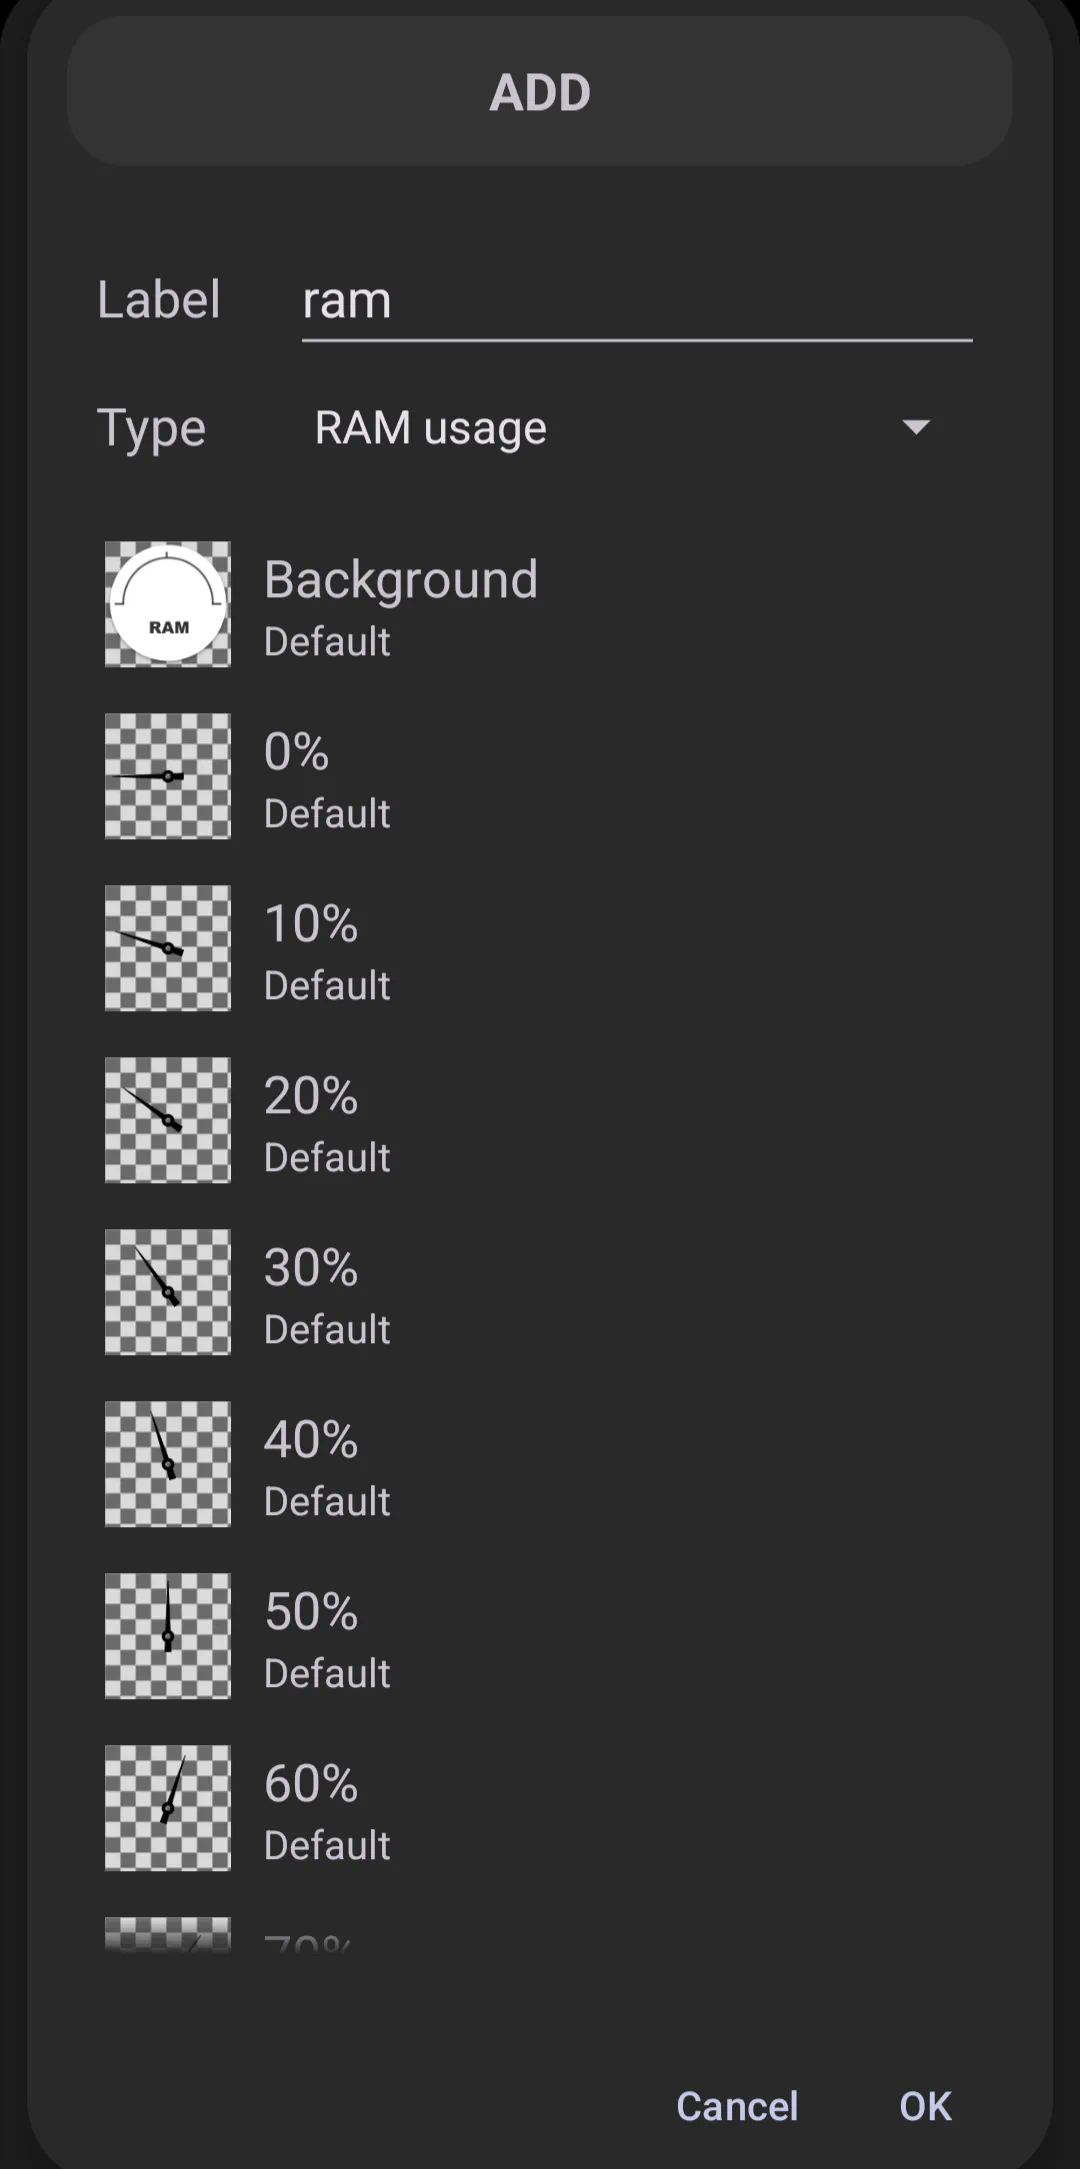Screen dimensions: 1080x2169
Task: Select the 20% needle icon
Action: [168, 1120]
